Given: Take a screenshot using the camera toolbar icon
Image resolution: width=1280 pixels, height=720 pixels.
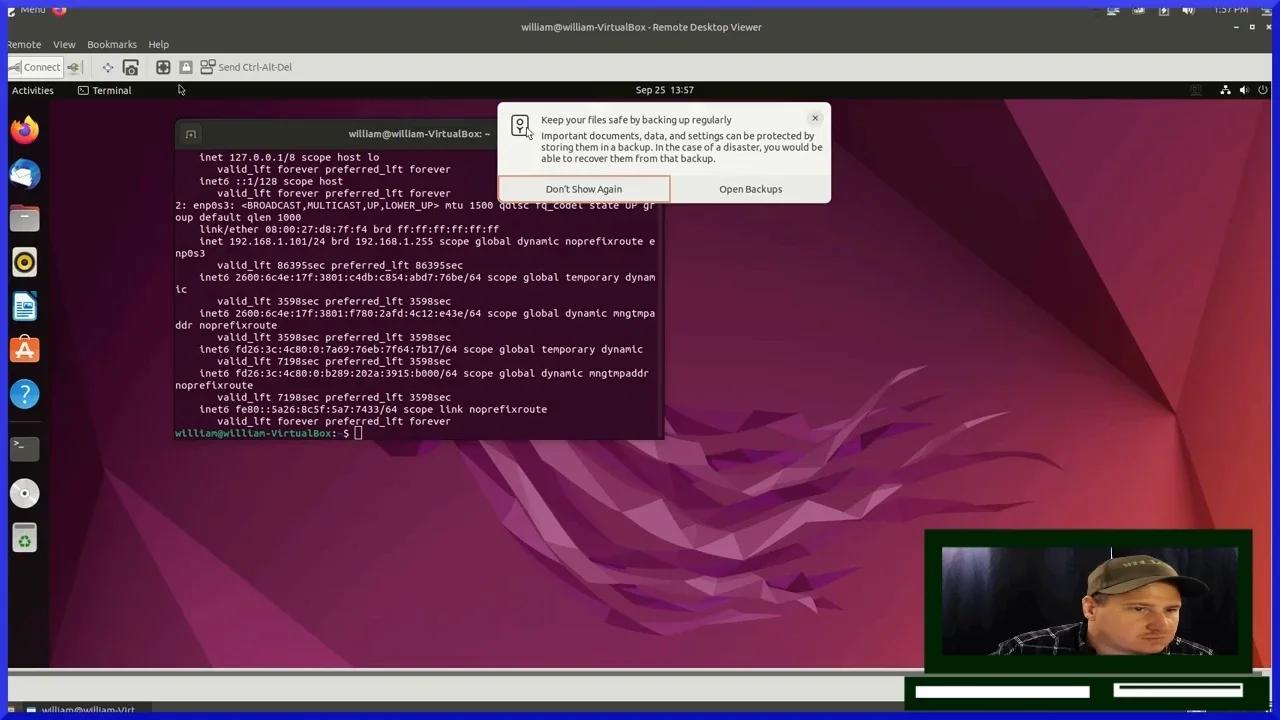Looking at the screenshot, I should click(x=130, y=66).
